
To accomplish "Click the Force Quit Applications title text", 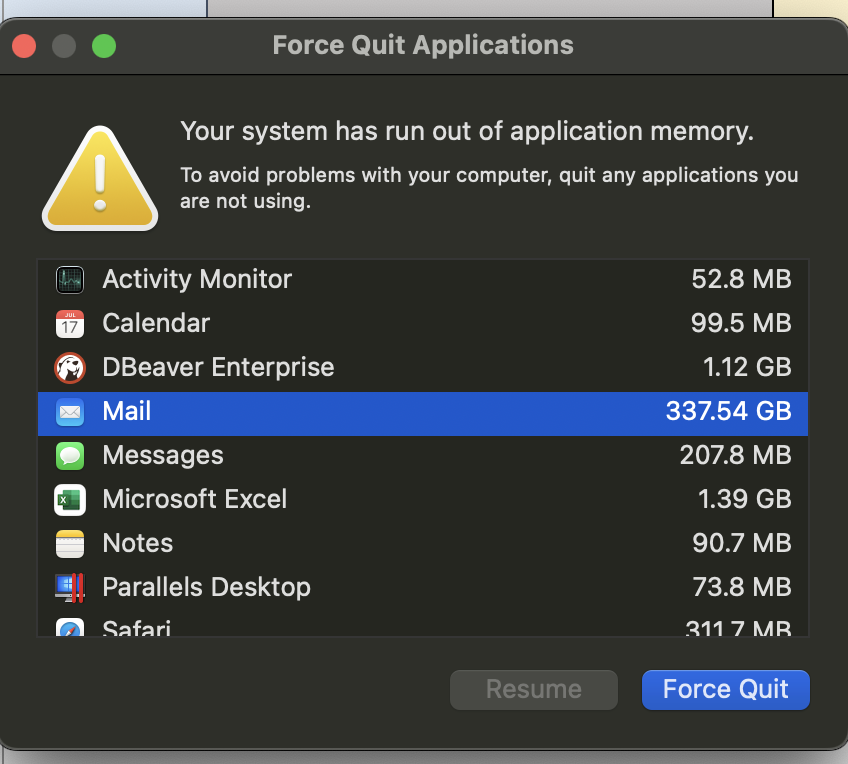I will click(422, 45).
